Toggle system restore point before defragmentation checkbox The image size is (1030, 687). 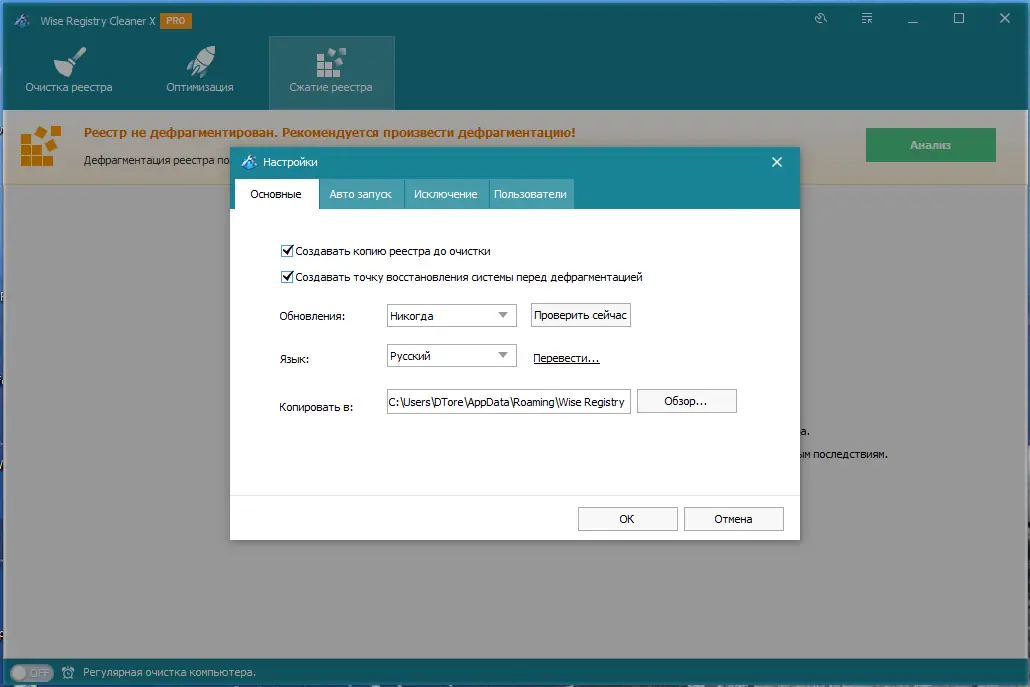(x=286, y=277)
